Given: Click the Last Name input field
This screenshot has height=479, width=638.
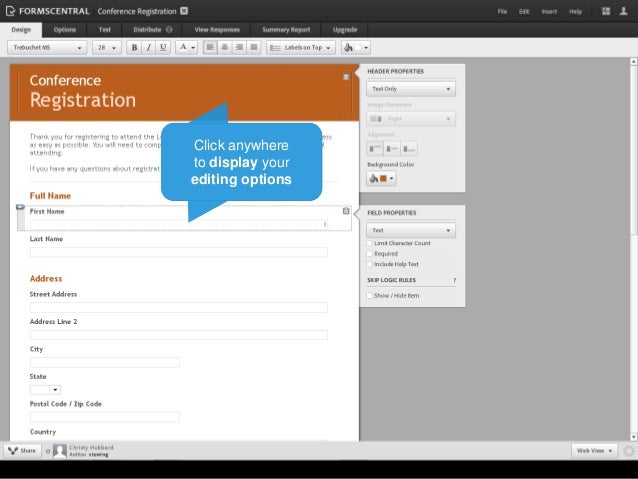Looking at the screenshot, I should tap(179, 252).
